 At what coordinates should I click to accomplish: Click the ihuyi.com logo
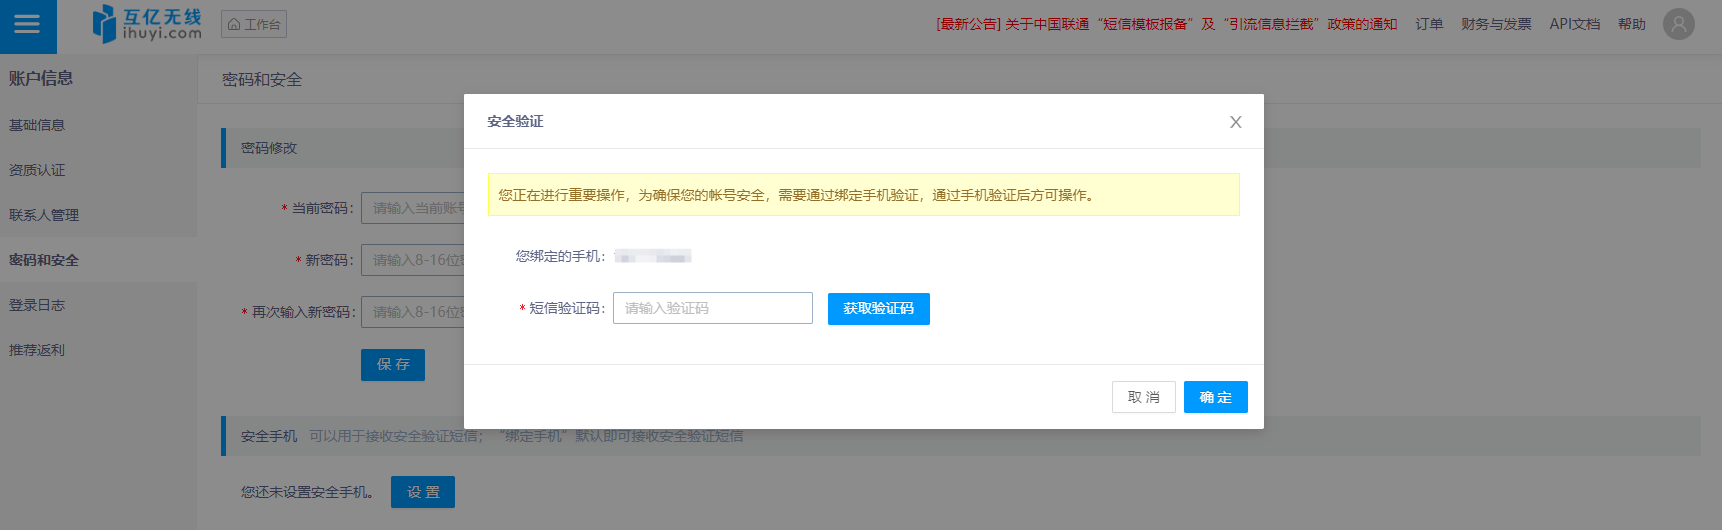(x=147, y=24)
